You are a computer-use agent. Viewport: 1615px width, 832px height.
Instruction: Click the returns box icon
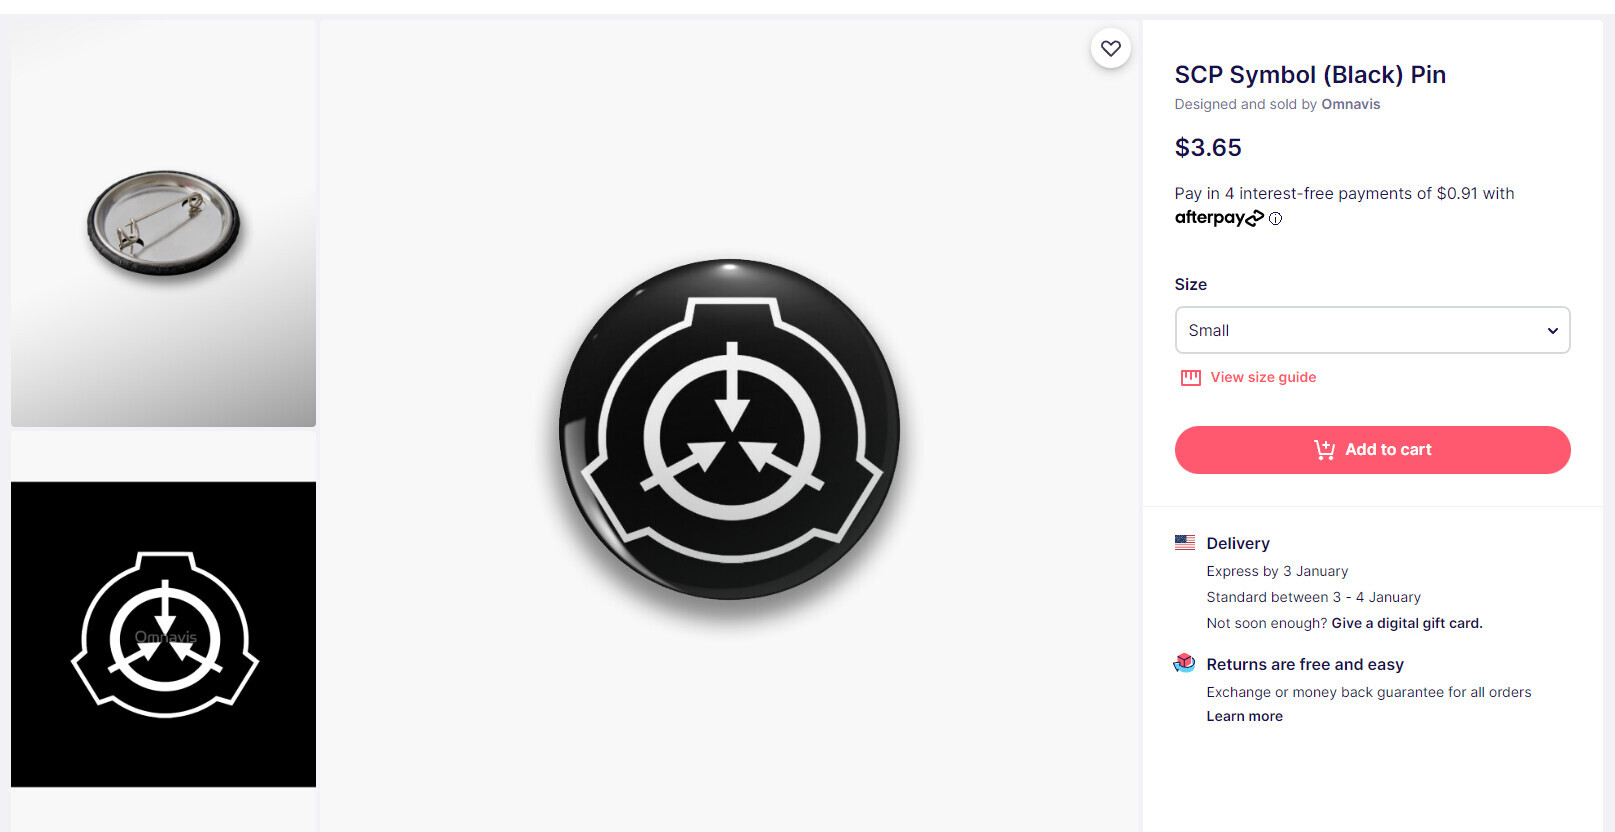pos(1185,663)
